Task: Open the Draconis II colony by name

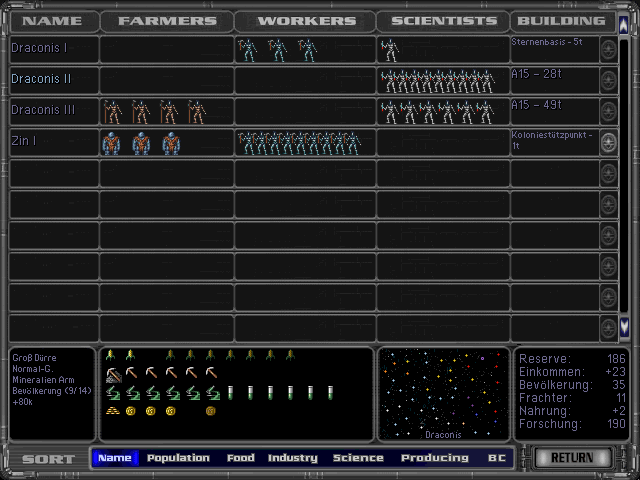Action: pyautogui.click(x=41, y=78)
